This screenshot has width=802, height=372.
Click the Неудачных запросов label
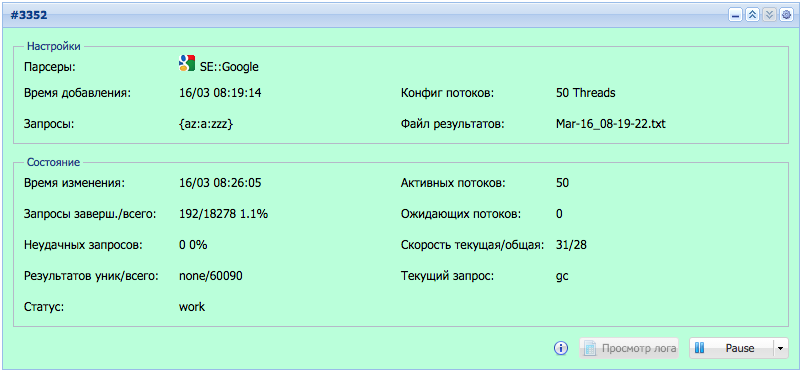pos(83,246)
